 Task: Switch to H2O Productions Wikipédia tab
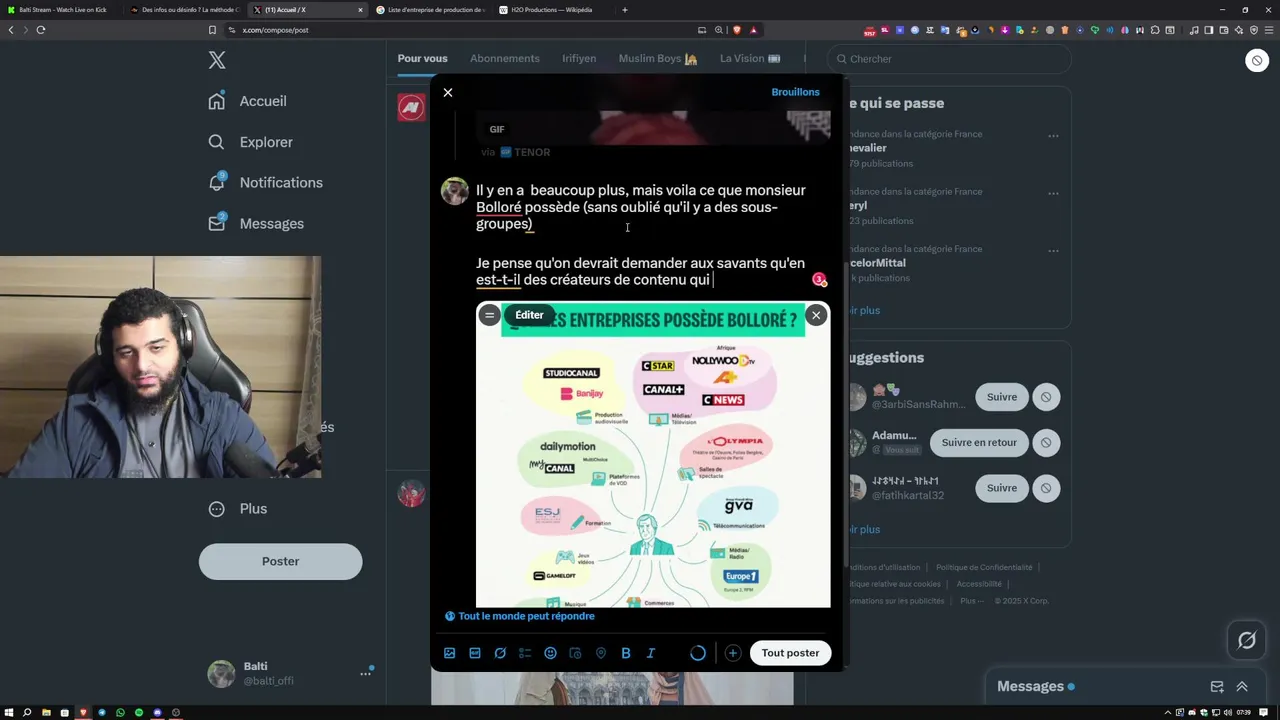[553, 10]
